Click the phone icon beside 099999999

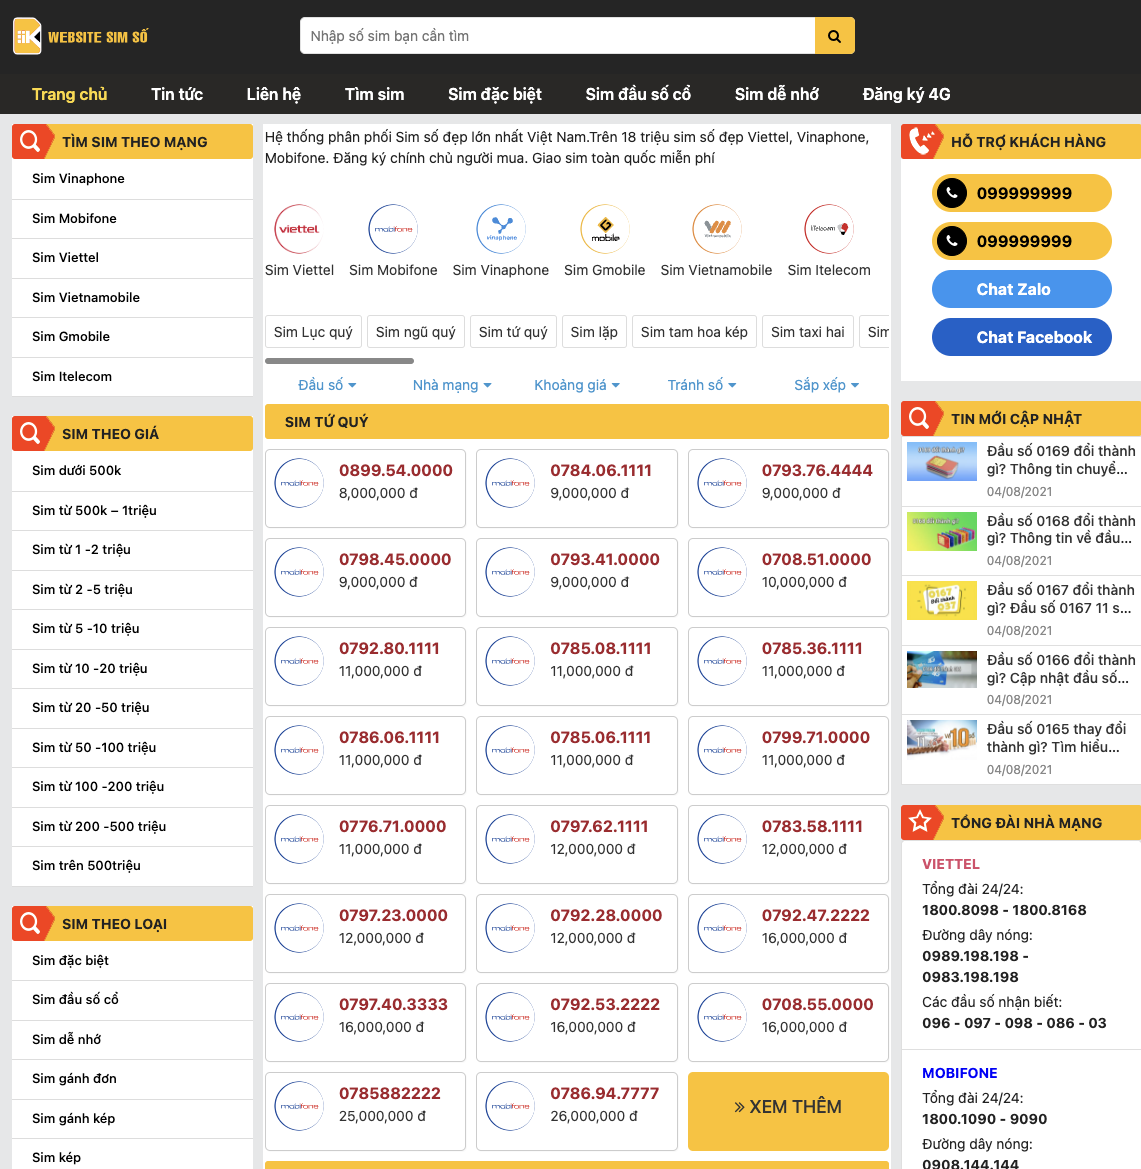click(x=951, y=193)
